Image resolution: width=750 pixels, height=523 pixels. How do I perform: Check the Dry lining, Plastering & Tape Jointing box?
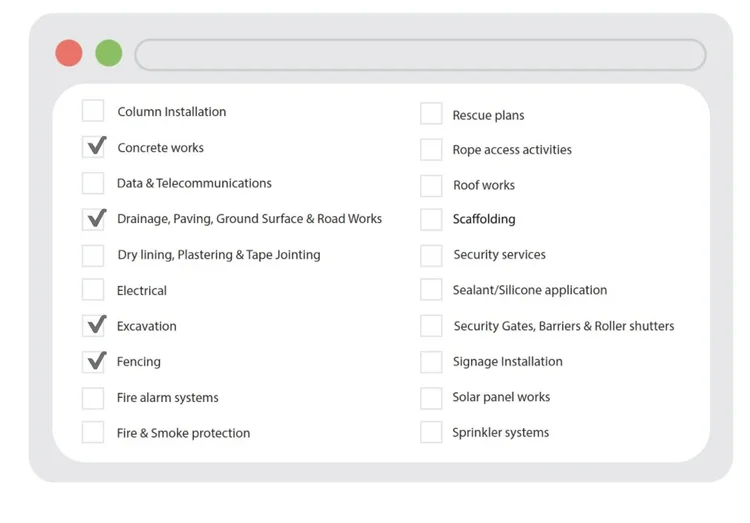(93, 255)
